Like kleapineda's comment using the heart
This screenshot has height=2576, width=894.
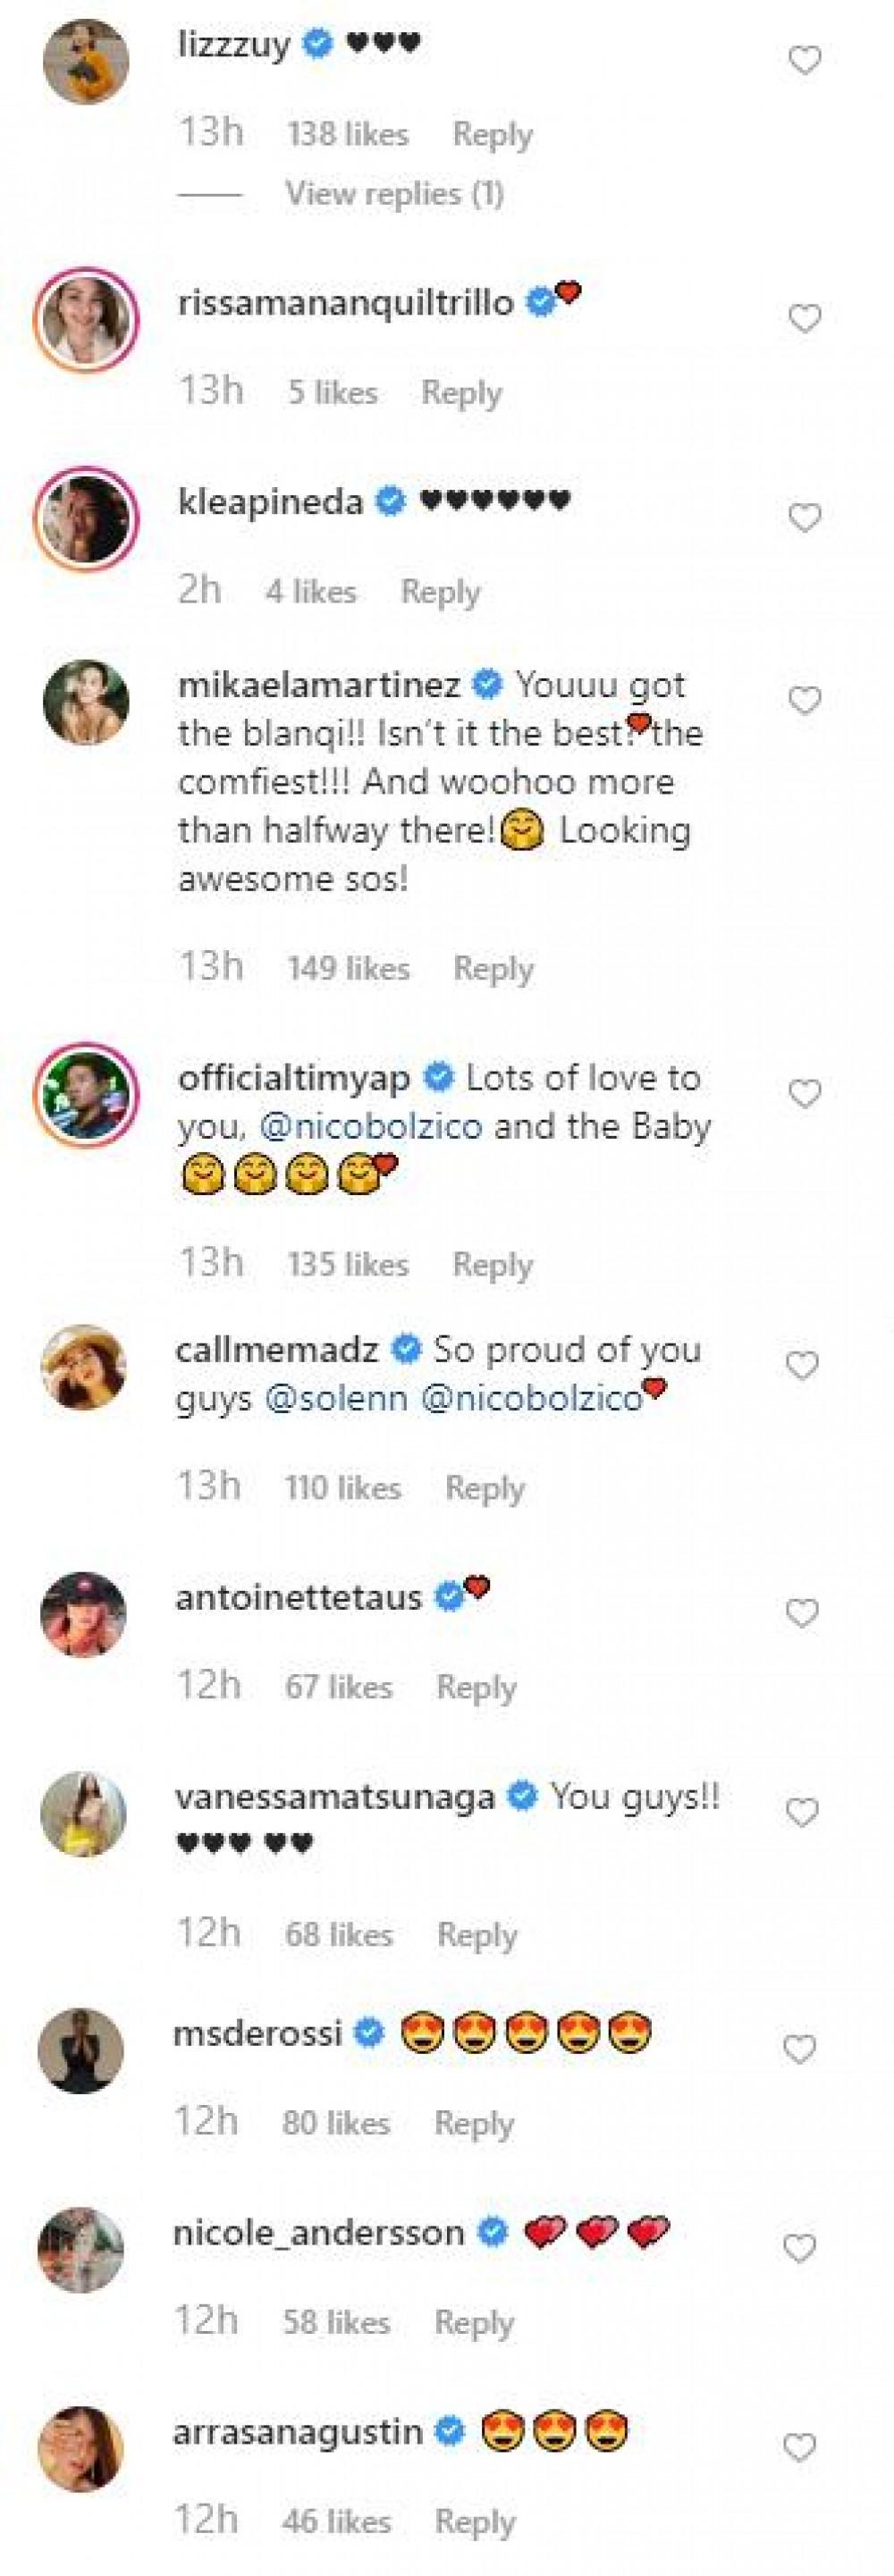pyautogui.click(x=805, y=517)
